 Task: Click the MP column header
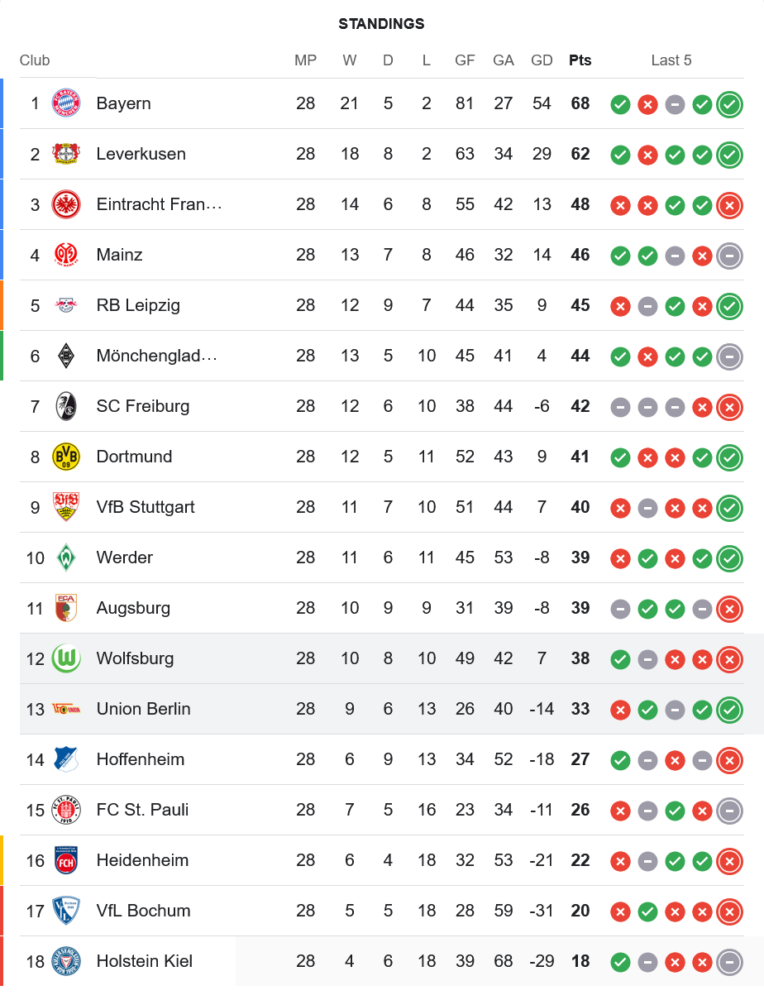(x=306, y=60)
